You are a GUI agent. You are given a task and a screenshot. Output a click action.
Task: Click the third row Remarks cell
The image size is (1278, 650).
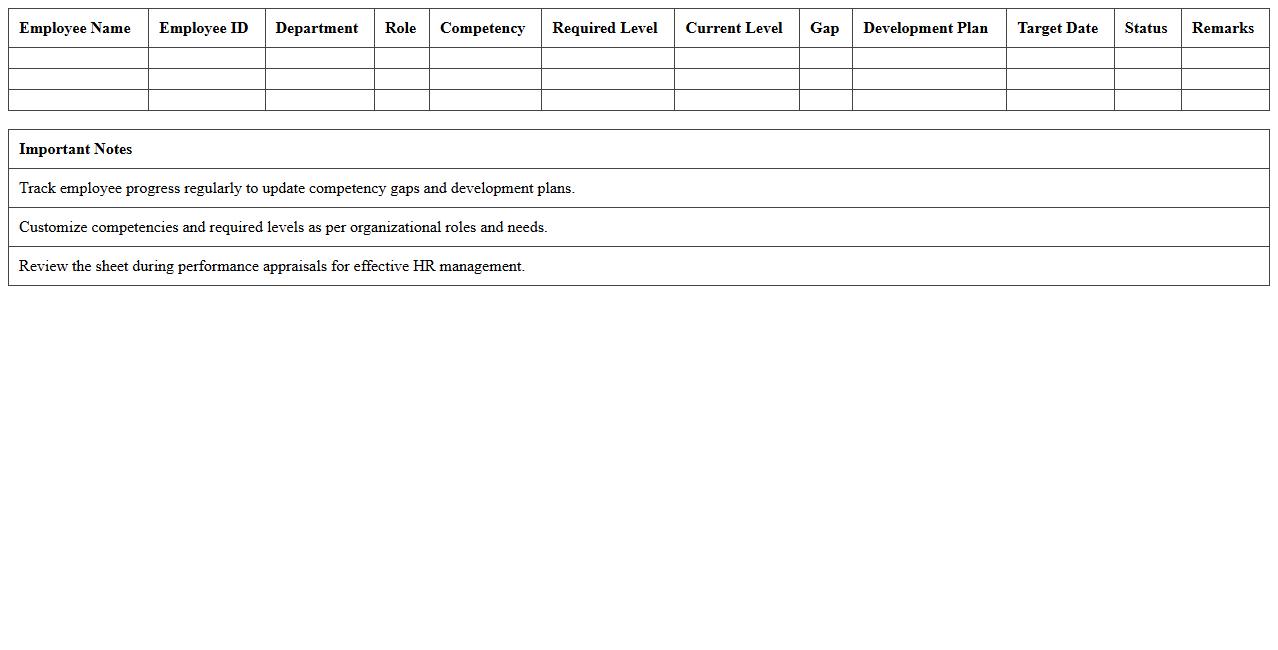(1222, 100)
